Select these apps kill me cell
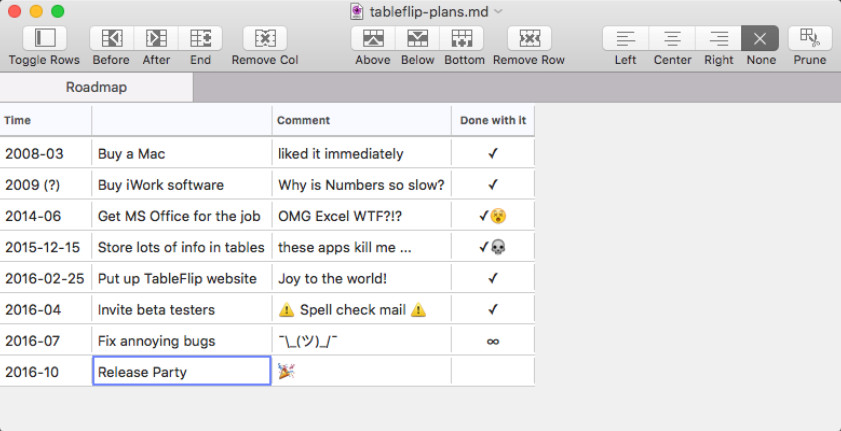 (x=362, y=247)
